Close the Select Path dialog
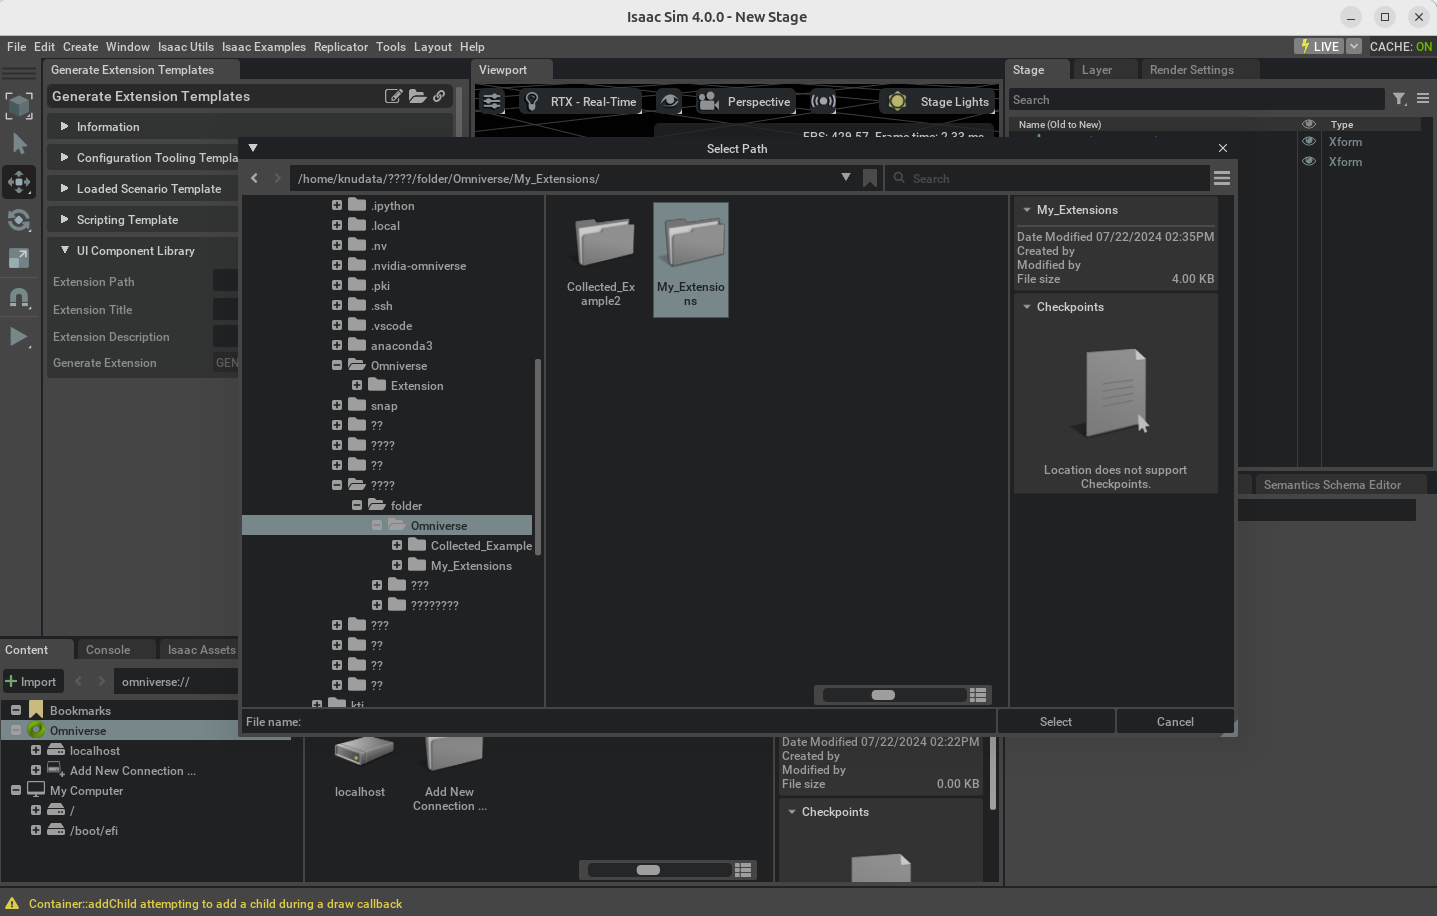The height and width of the screenshot is (916, 1437). point(1222,148)
